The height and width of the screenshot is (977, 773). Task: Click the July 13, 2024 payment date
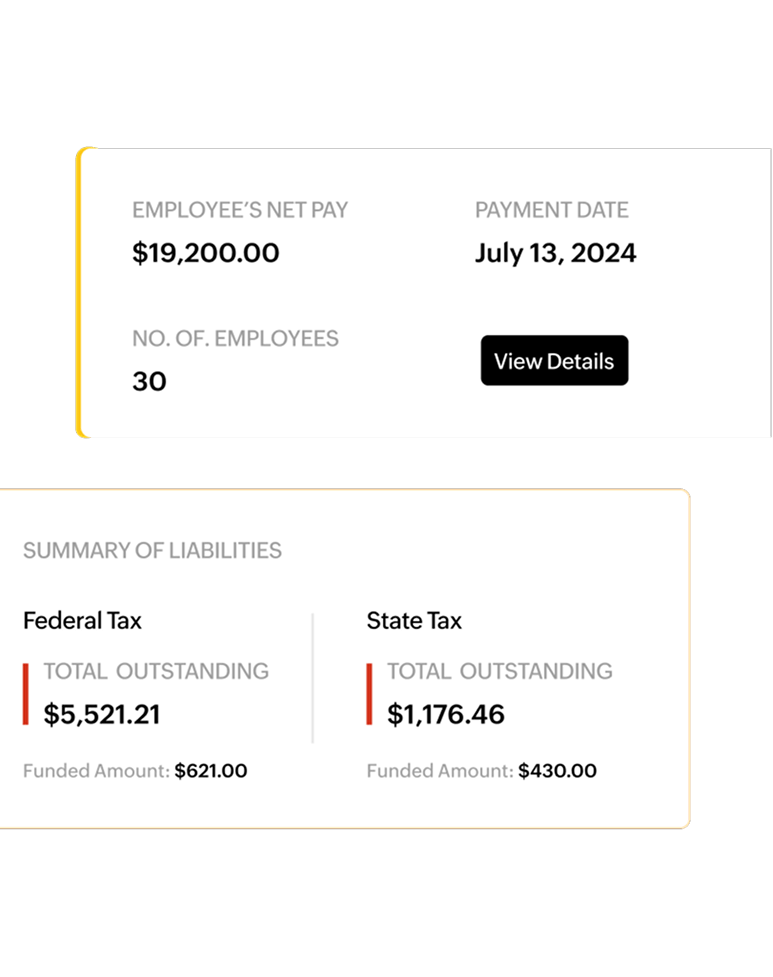[x=555, y=253]
